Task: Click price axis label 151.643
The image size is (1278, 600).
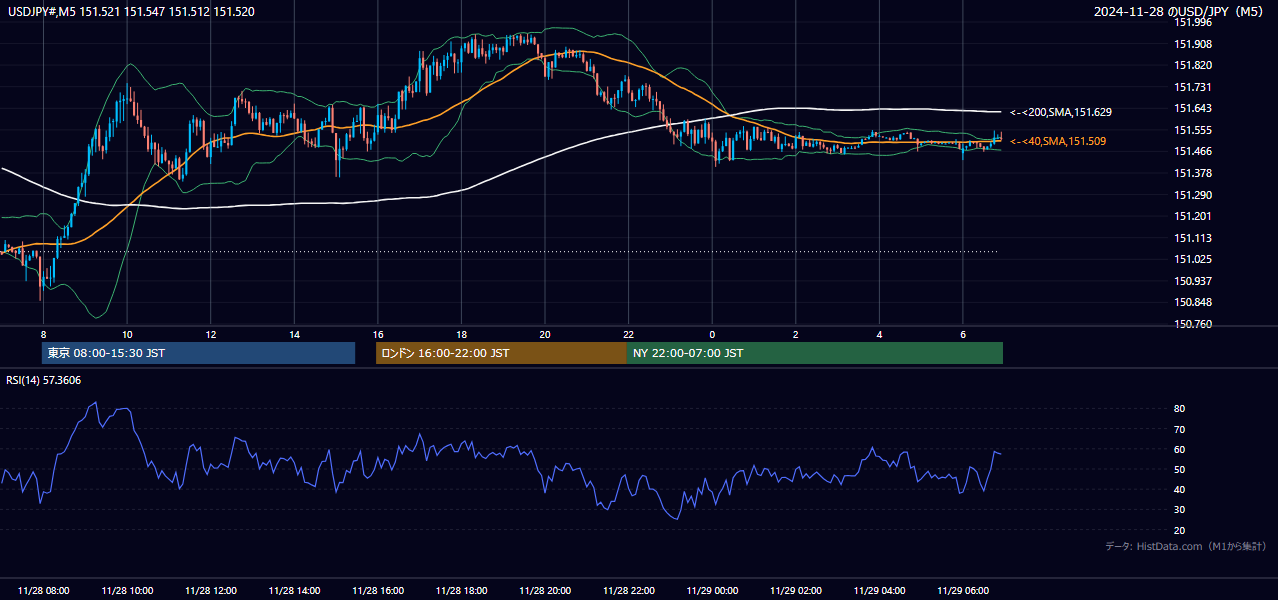Action: tap(1193, 108)
